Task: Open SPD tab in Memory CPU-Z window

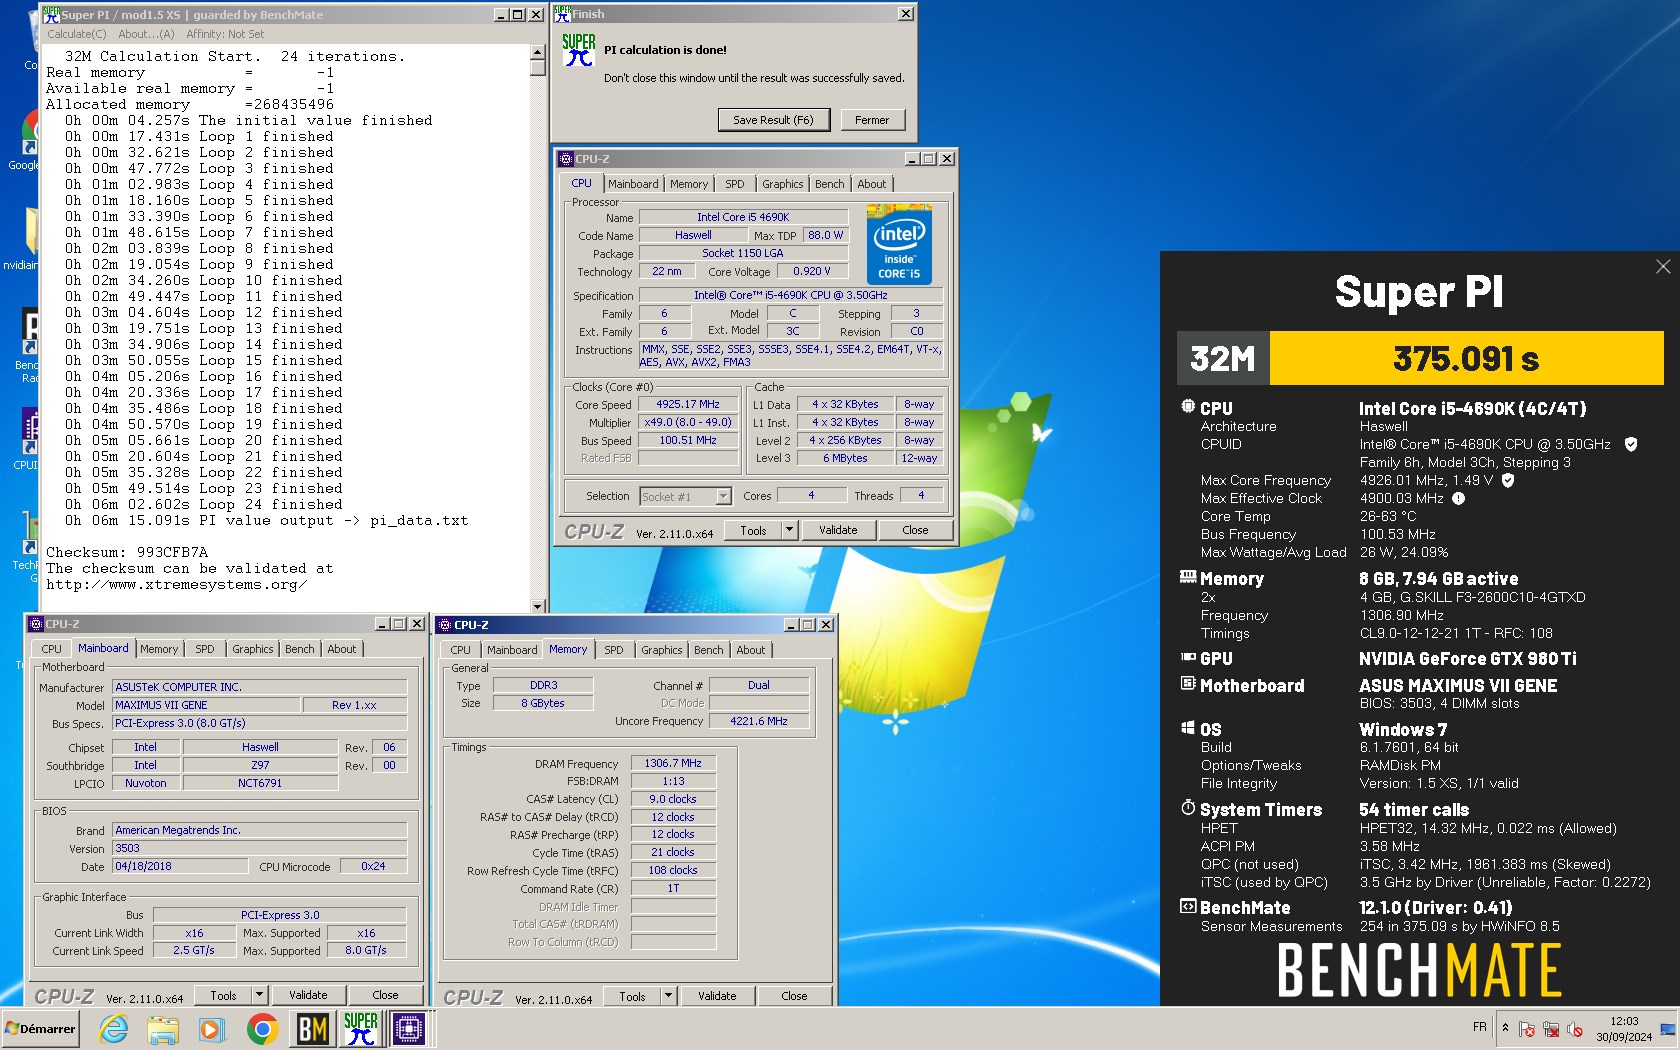Action: tap(614, 650)
